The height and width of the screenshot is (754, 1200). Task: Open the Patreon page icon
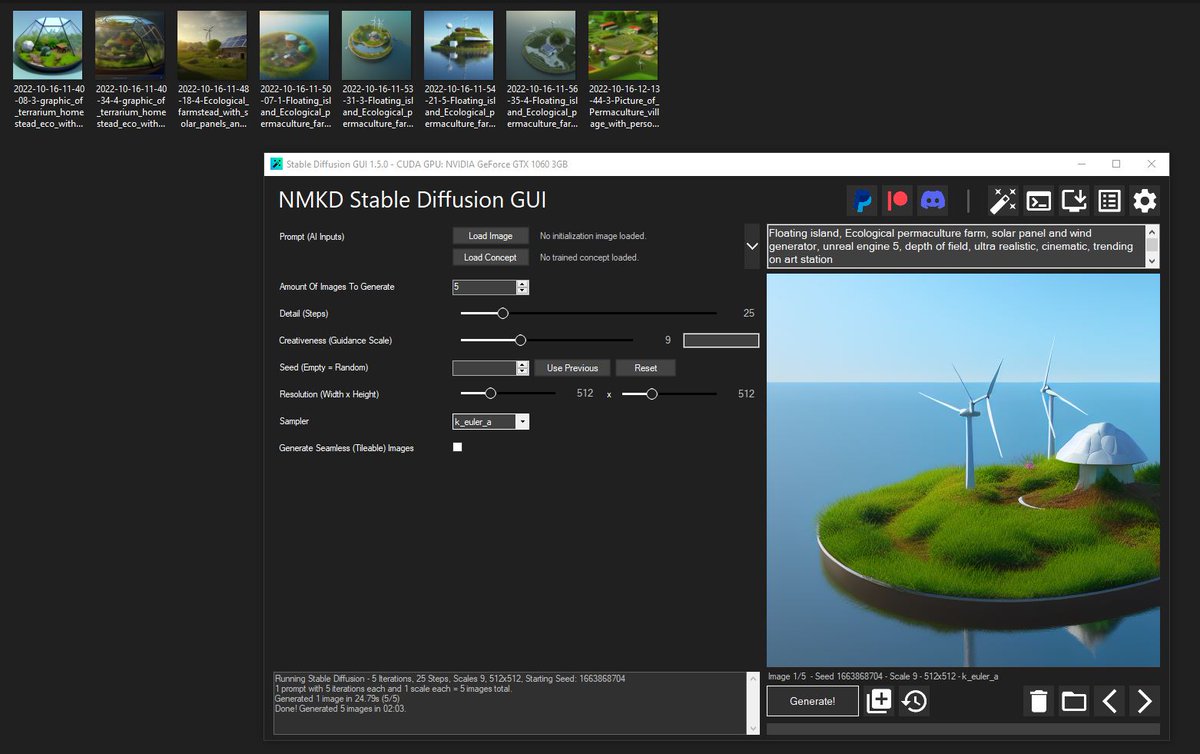898,201
